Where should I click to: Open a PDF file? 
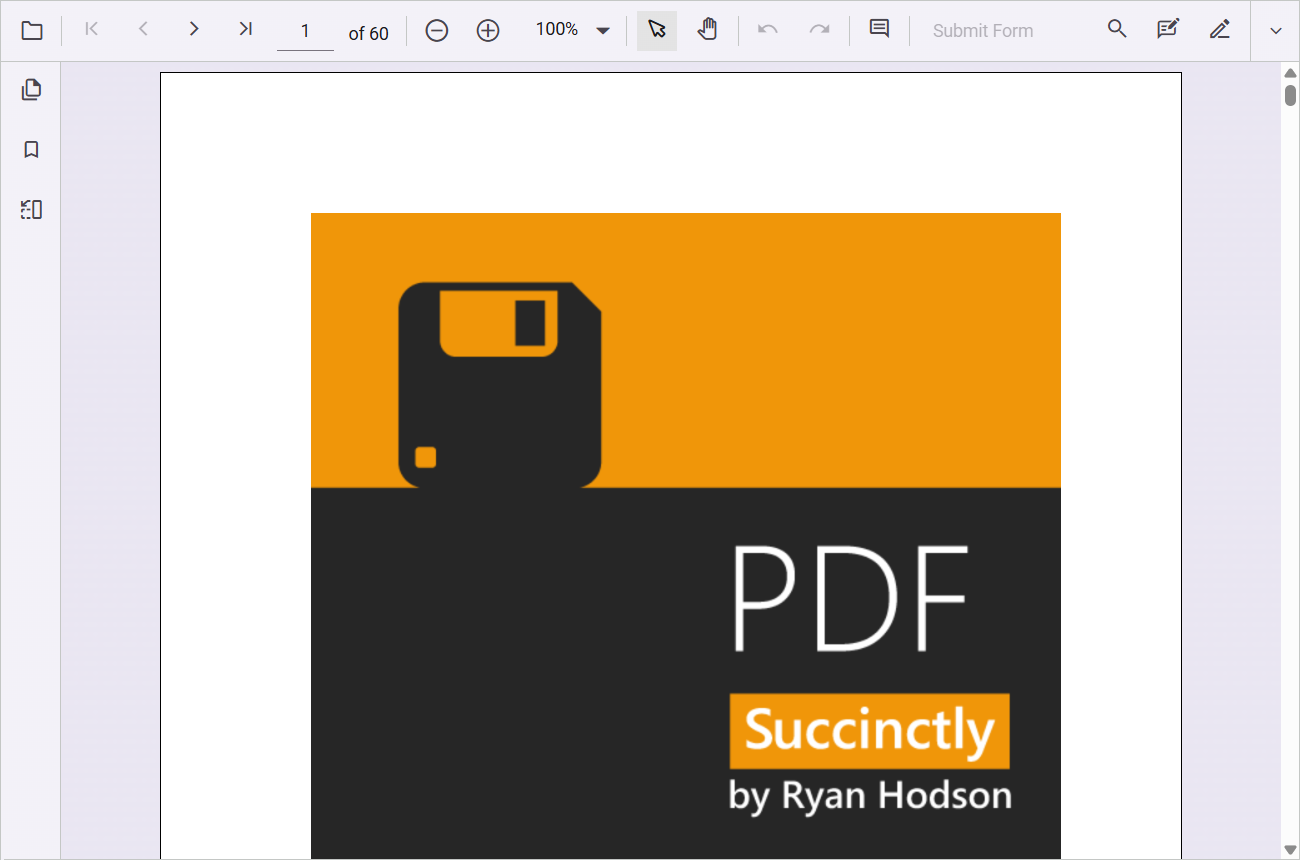tap(31, 30)
